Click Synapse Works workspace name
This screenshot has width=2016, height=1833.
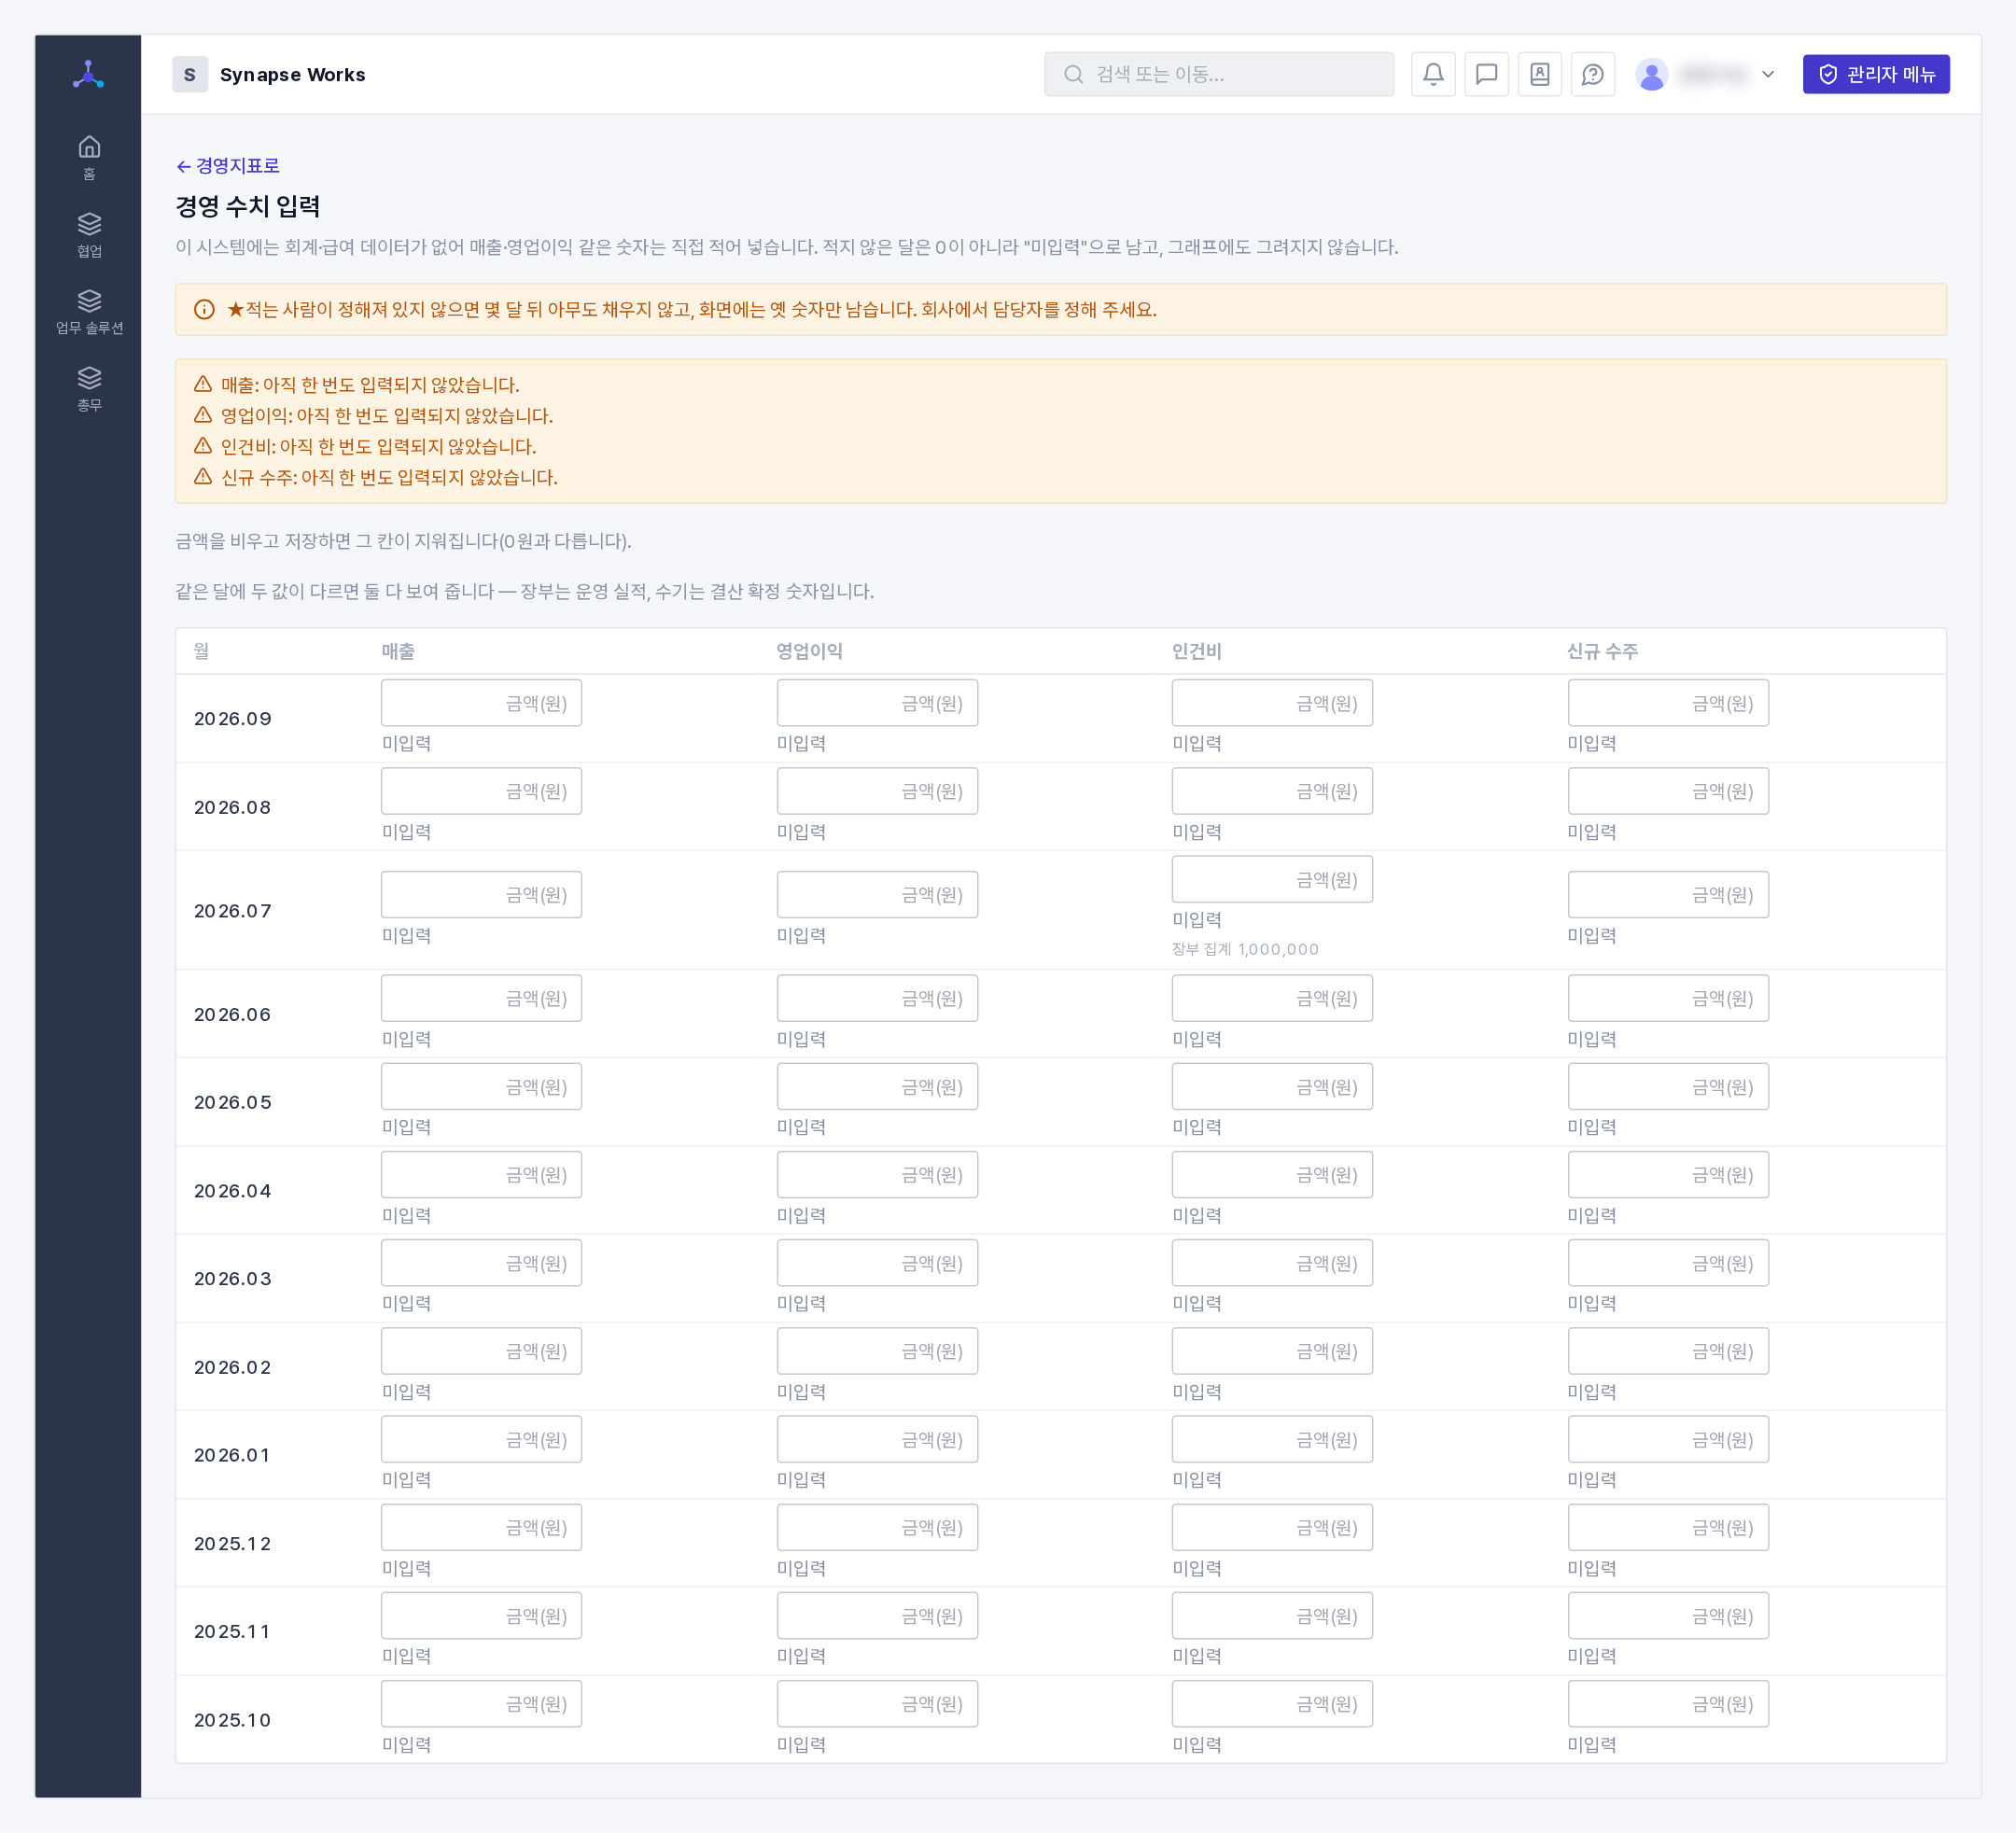(x=292, y=75)
